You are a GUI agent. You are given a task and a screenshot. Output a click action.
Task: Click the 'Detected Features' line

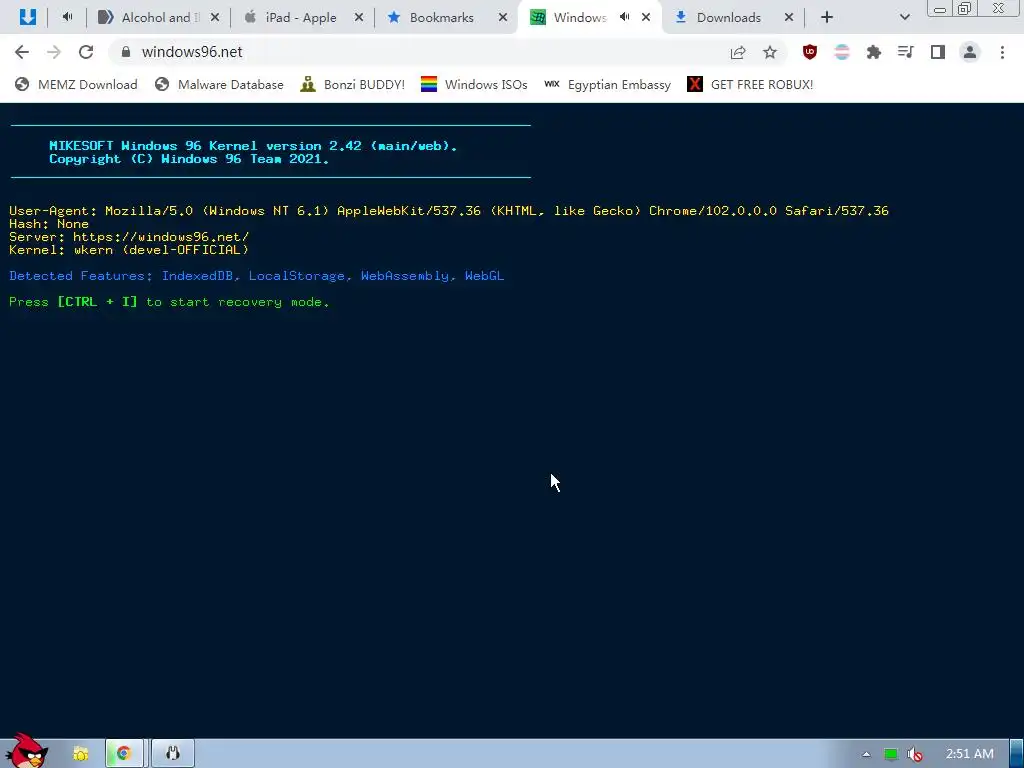click(x=257, y=276)
